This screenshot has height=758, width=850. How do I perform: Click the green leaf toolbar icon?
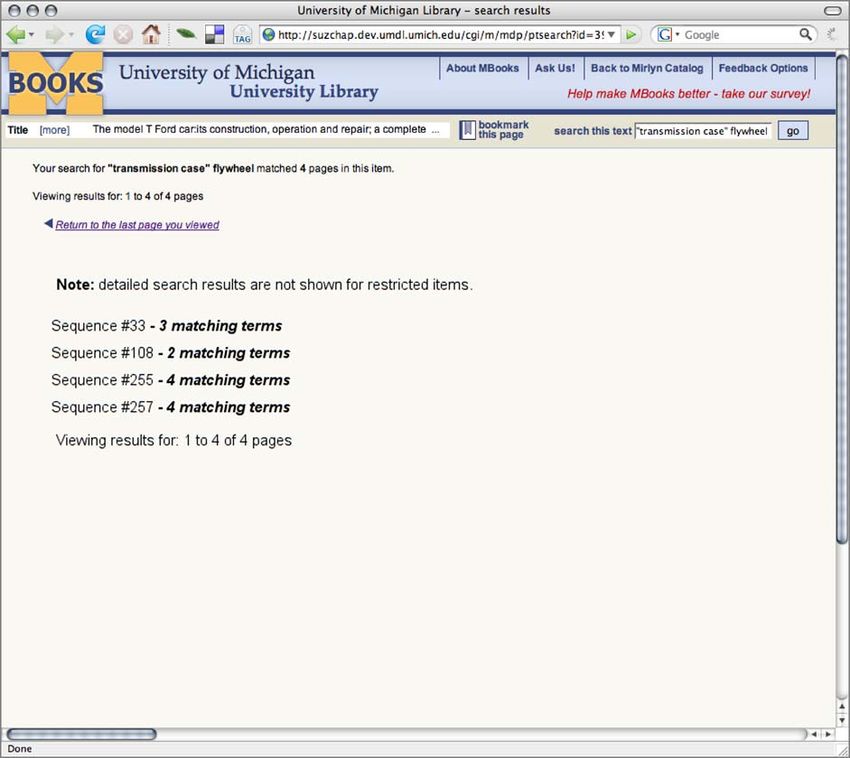coord(186,34)
